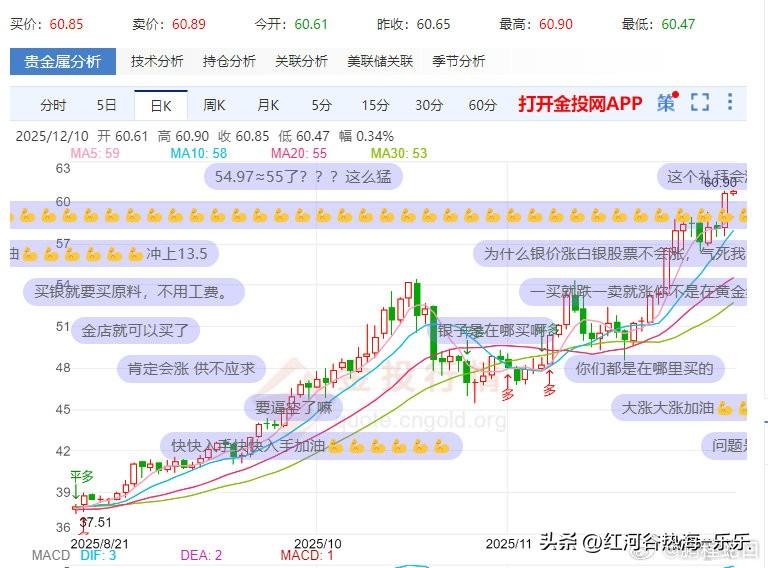Click the MA5: 59 indicator label
The width and height of the screenshot is (768, 568).
95,153
